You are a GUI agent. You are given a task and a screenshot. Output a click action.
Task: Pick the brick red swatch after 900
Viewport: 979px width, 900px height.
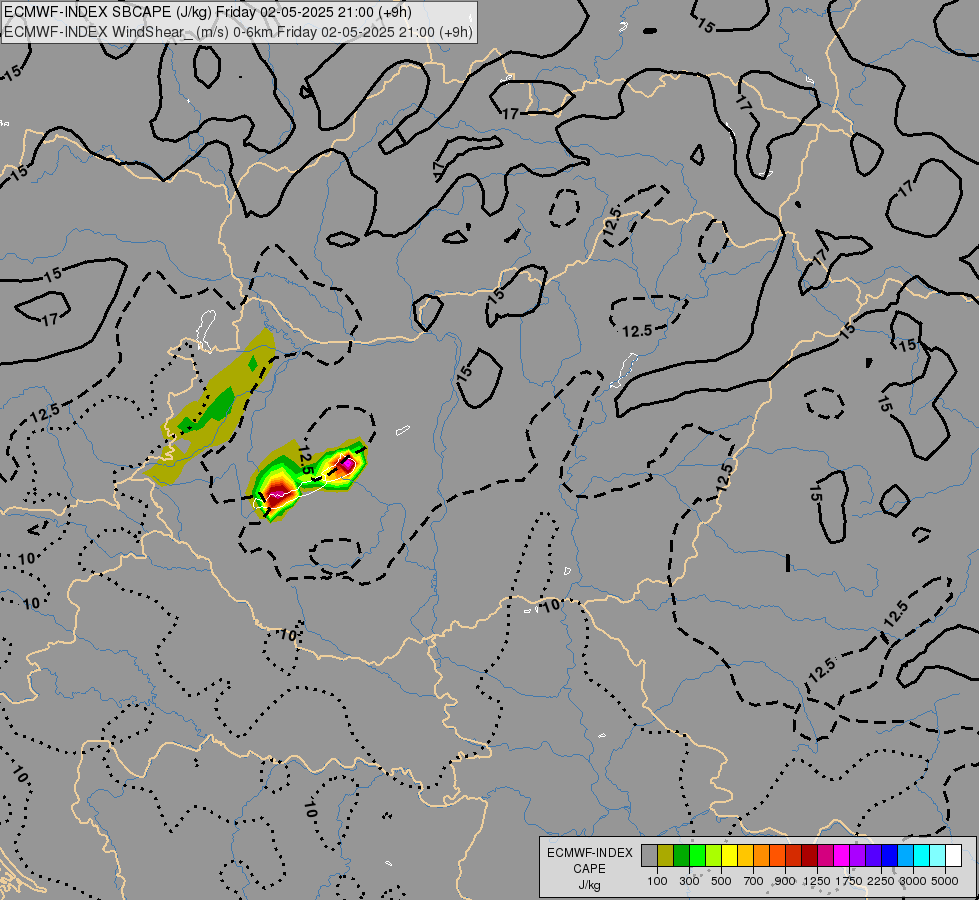pyautogui.click(x=794, y=856)
